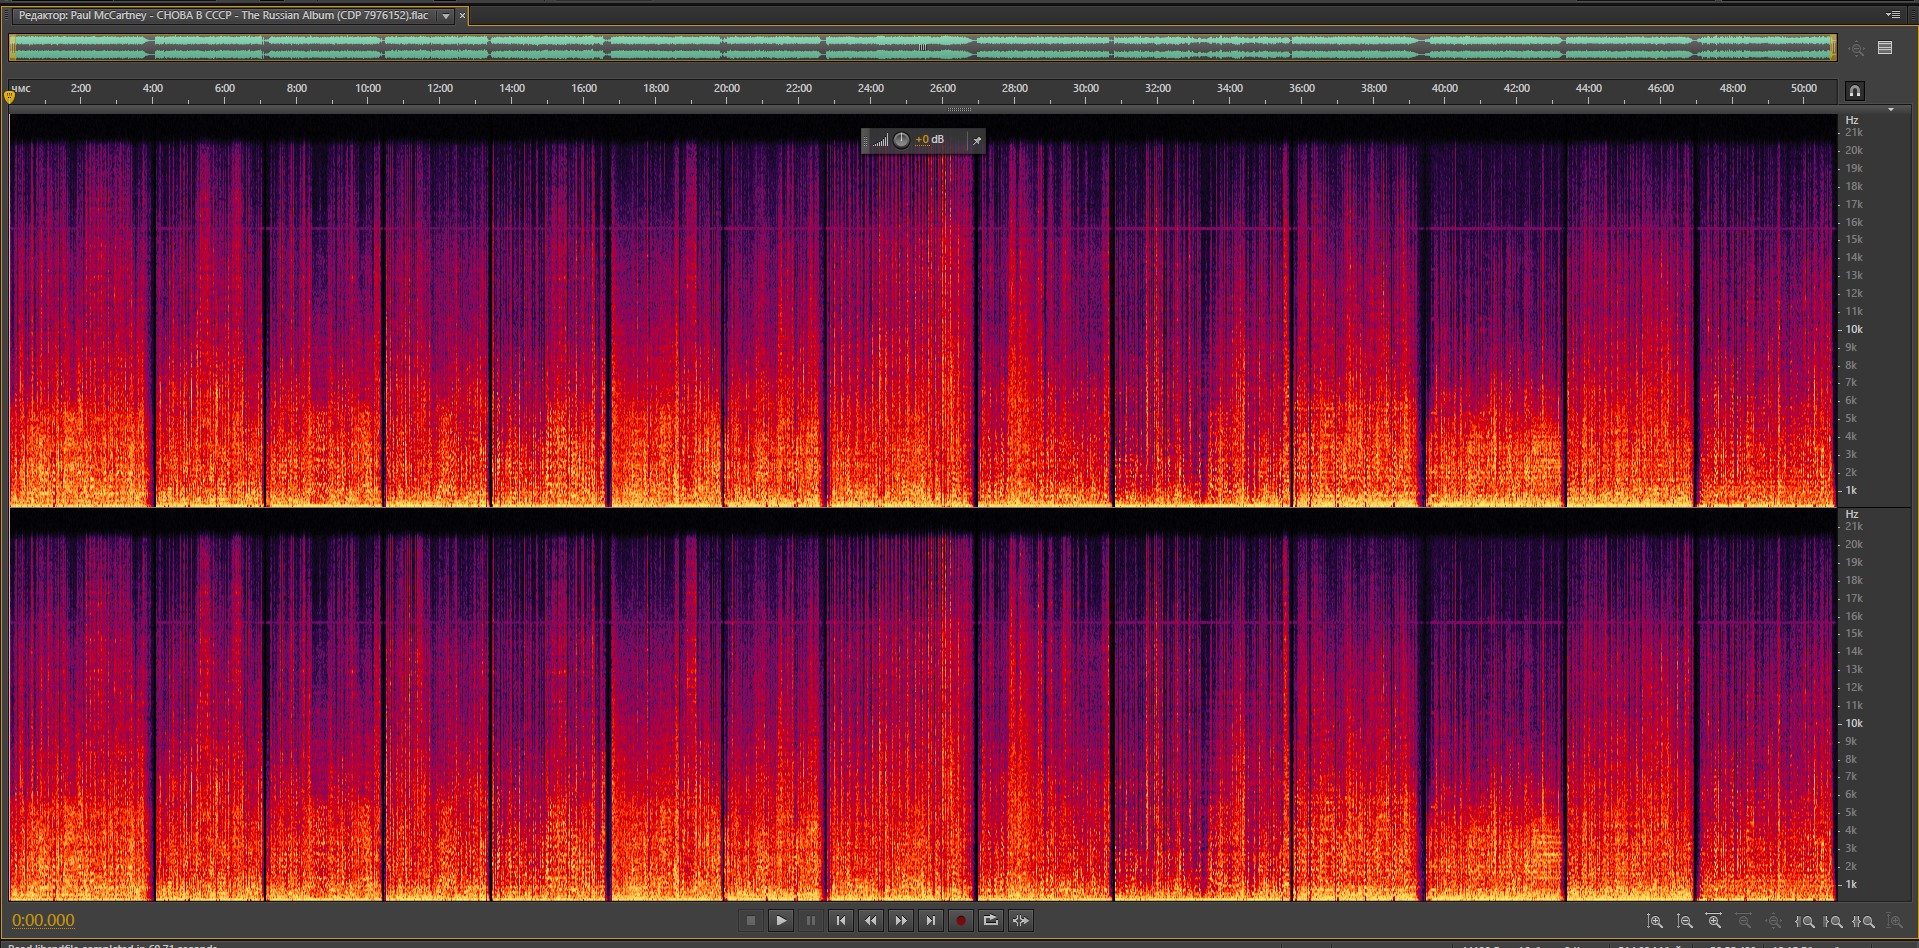The image size is (1919, 948).
Task: Click the Rewind transport button
Action: (871, 921)
